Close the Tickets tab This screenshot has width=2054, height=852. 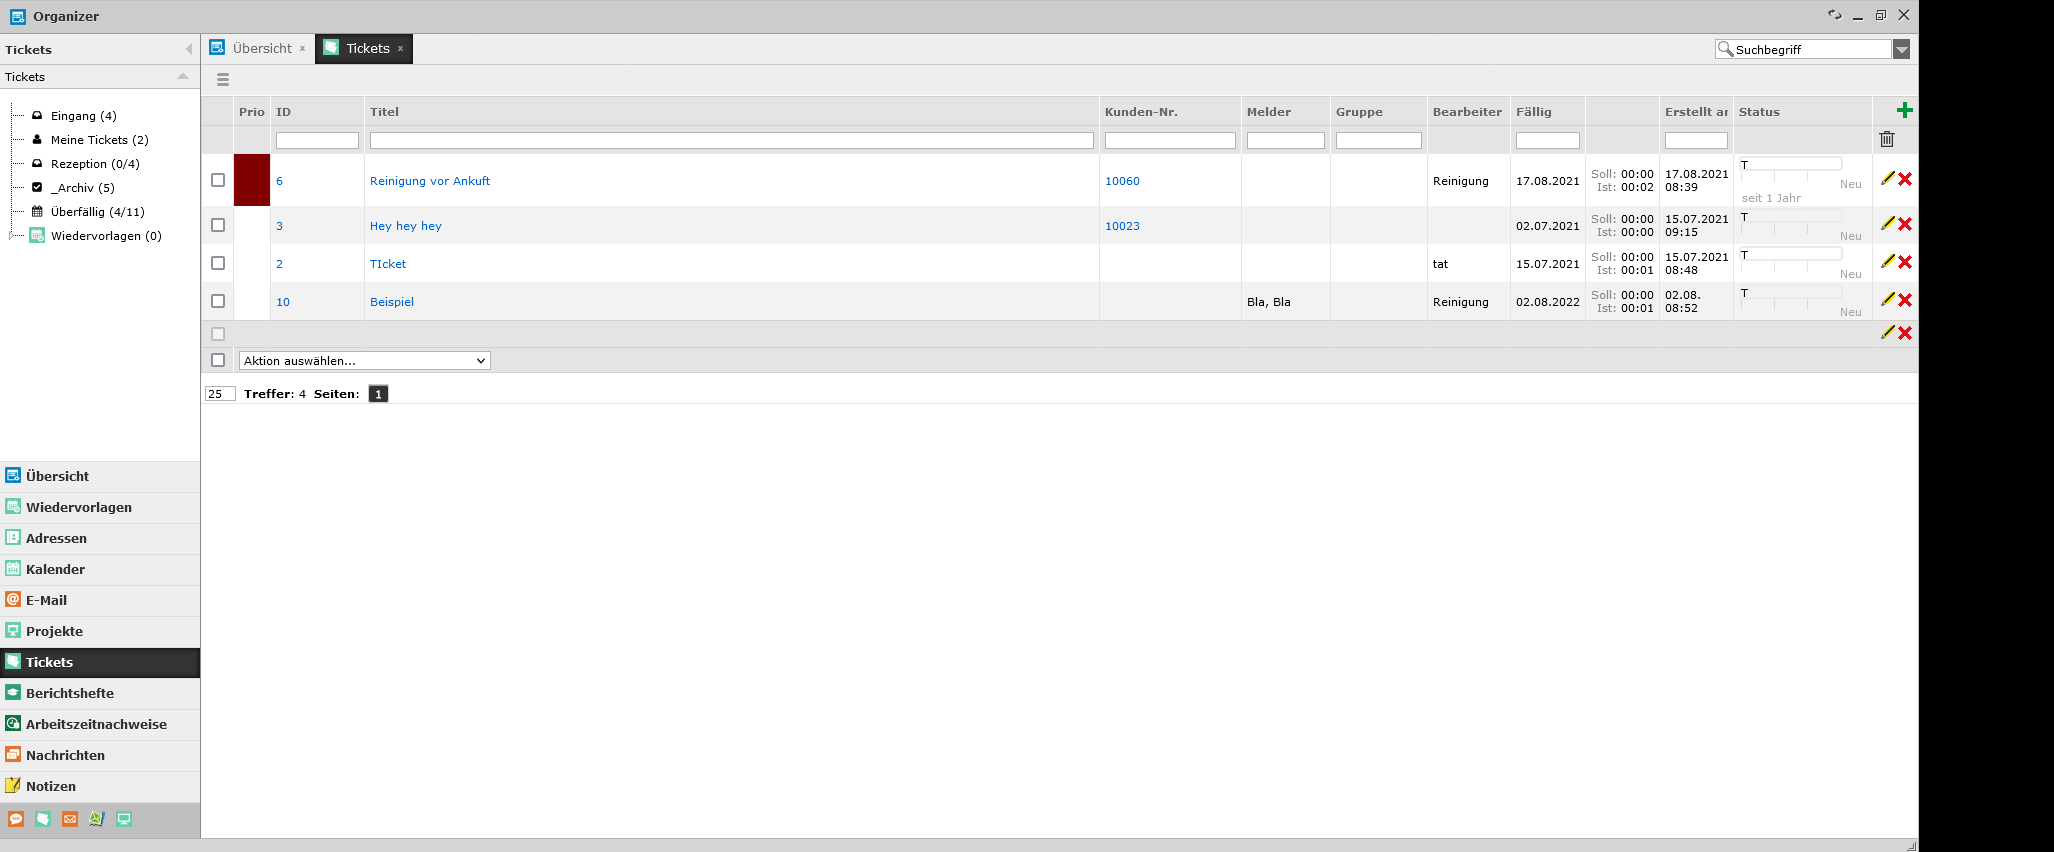[400, 49]
